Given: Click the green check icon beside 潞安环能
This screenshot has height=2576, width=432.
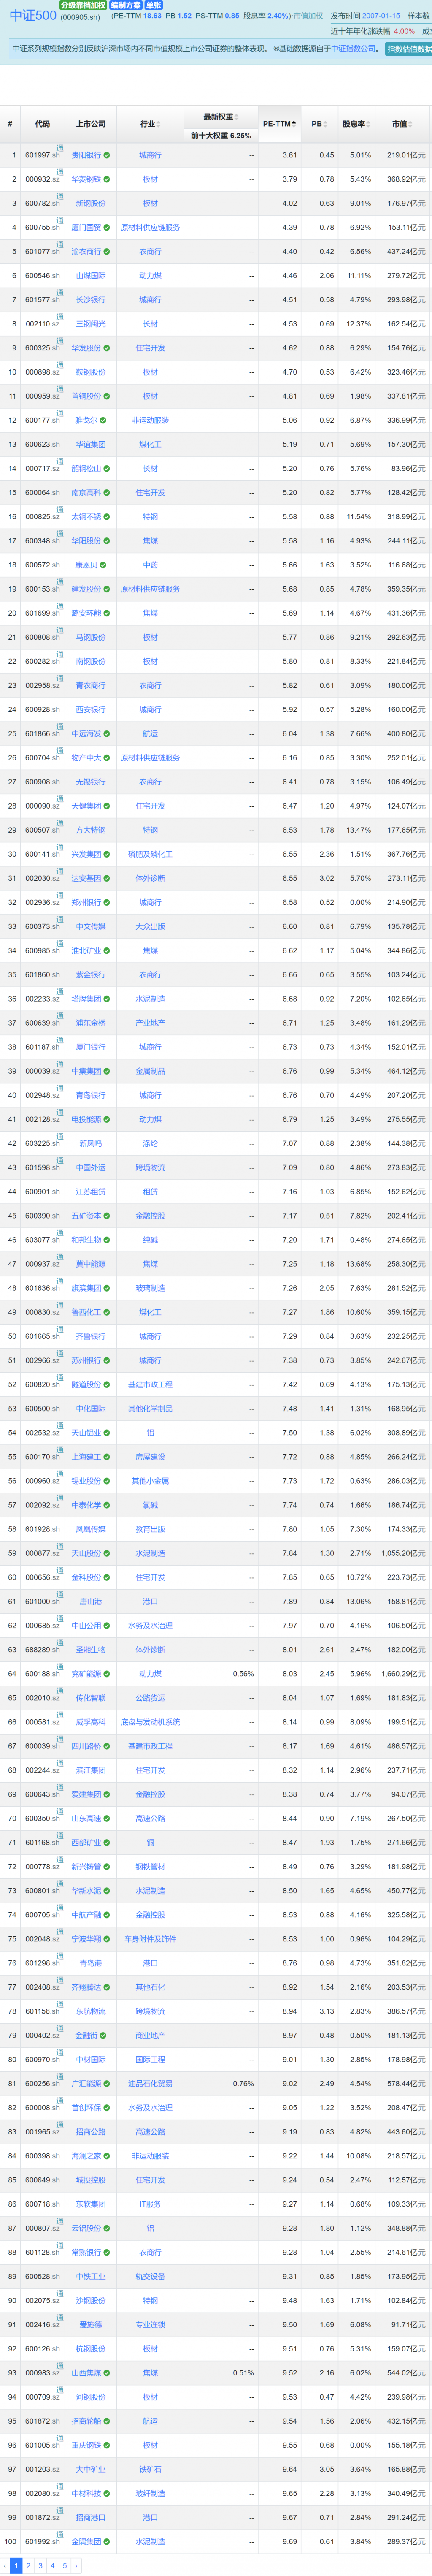Looking at the screenshot, I should [107, 613].
